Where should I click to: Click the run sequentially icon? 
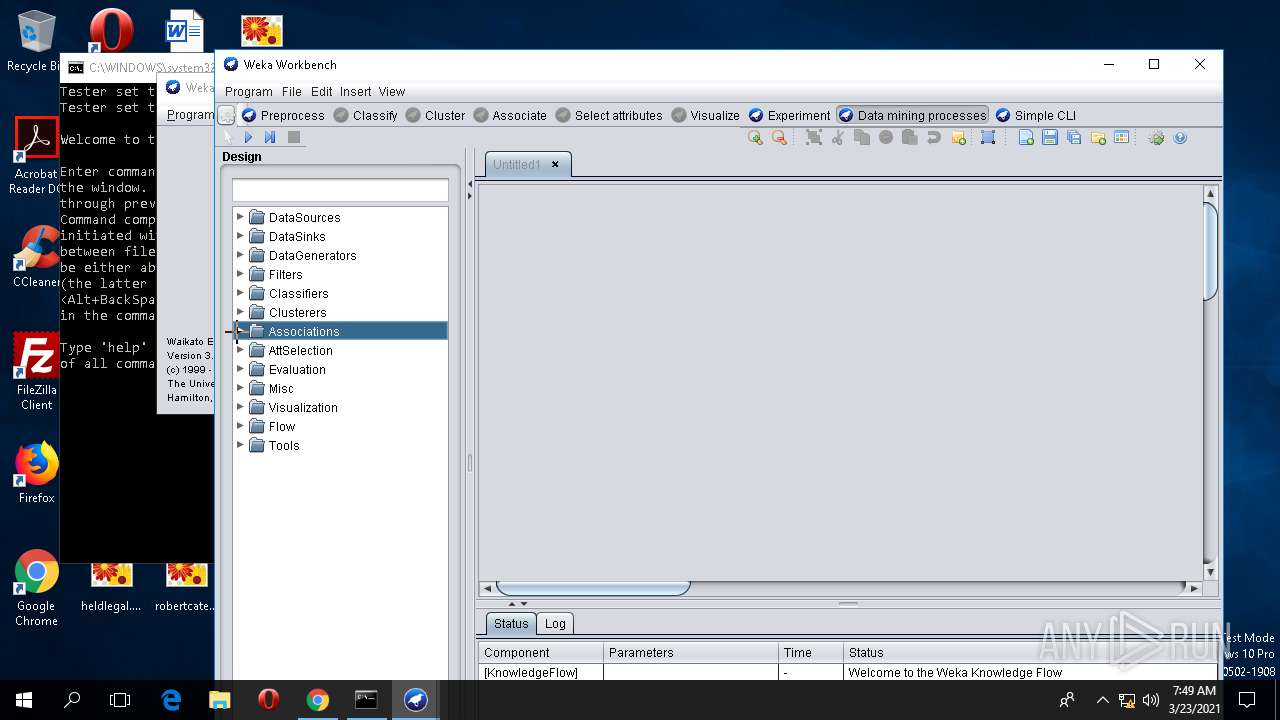click(270, 137)
